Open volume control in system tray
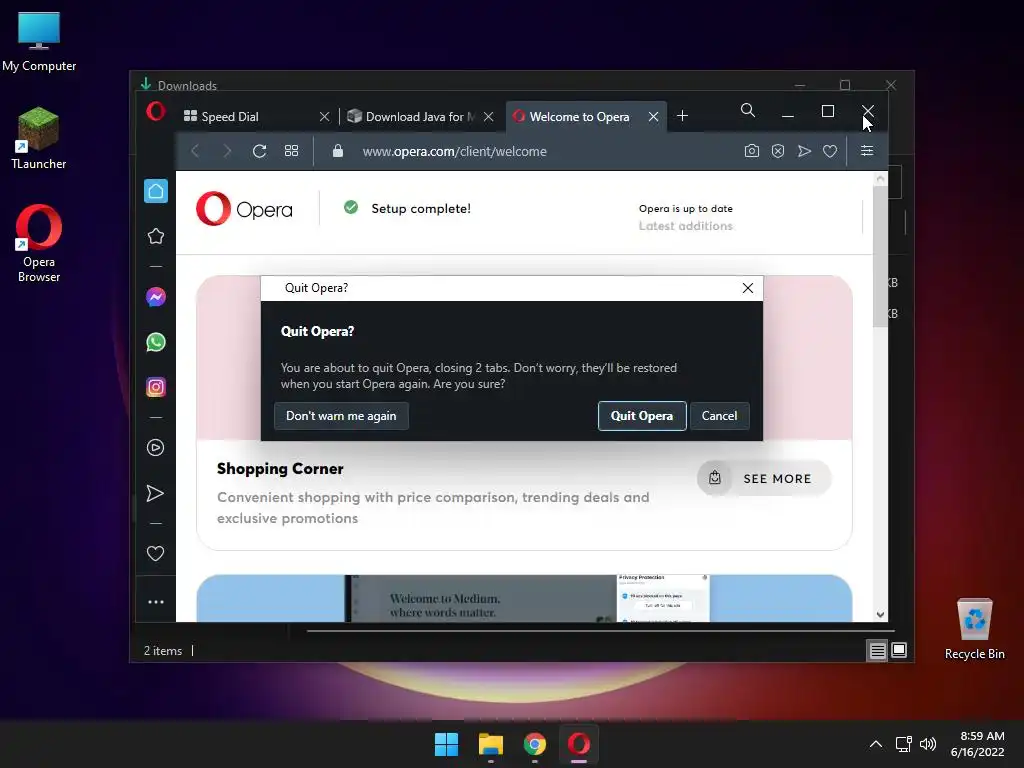This screenshot has height=768, width=1024. click(x=927, y=744)
